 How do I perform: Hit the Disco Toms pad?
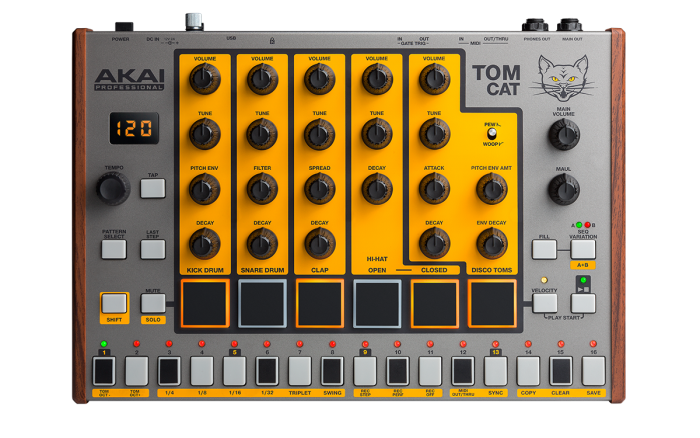pos(492,304)
